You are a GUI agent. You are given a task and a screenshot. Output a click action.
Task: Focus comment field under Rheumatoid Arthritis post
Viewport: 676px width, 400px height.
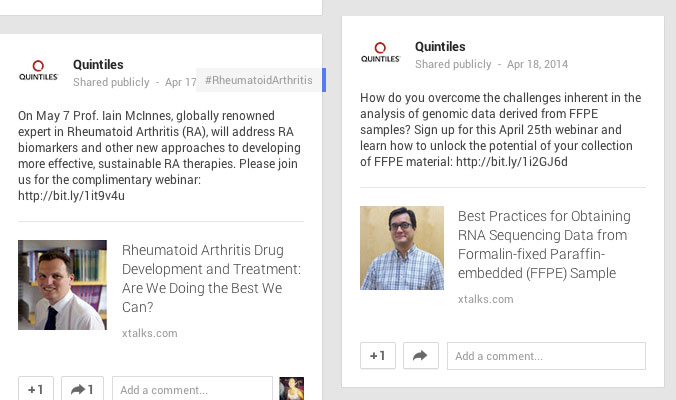pyautogui.click(x=192, y=389)
